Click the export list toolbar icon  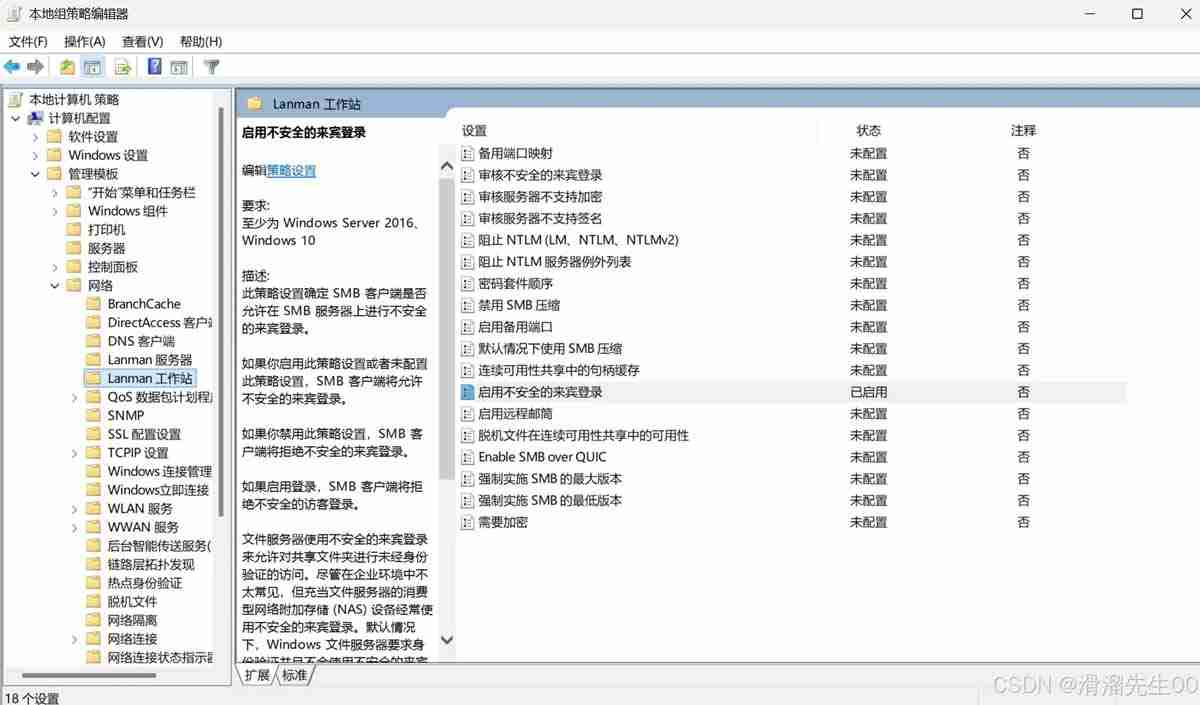(x=121, y=66)
